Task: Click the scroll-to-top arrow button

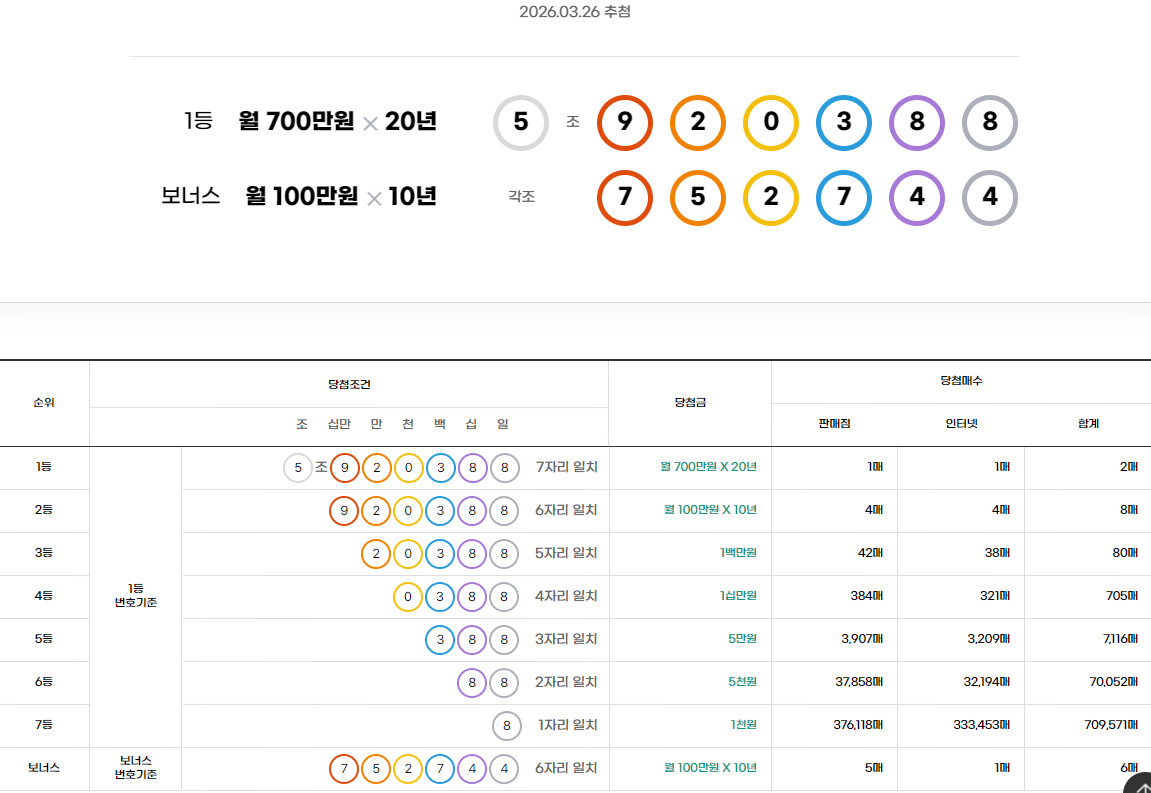Action: 1137,783
